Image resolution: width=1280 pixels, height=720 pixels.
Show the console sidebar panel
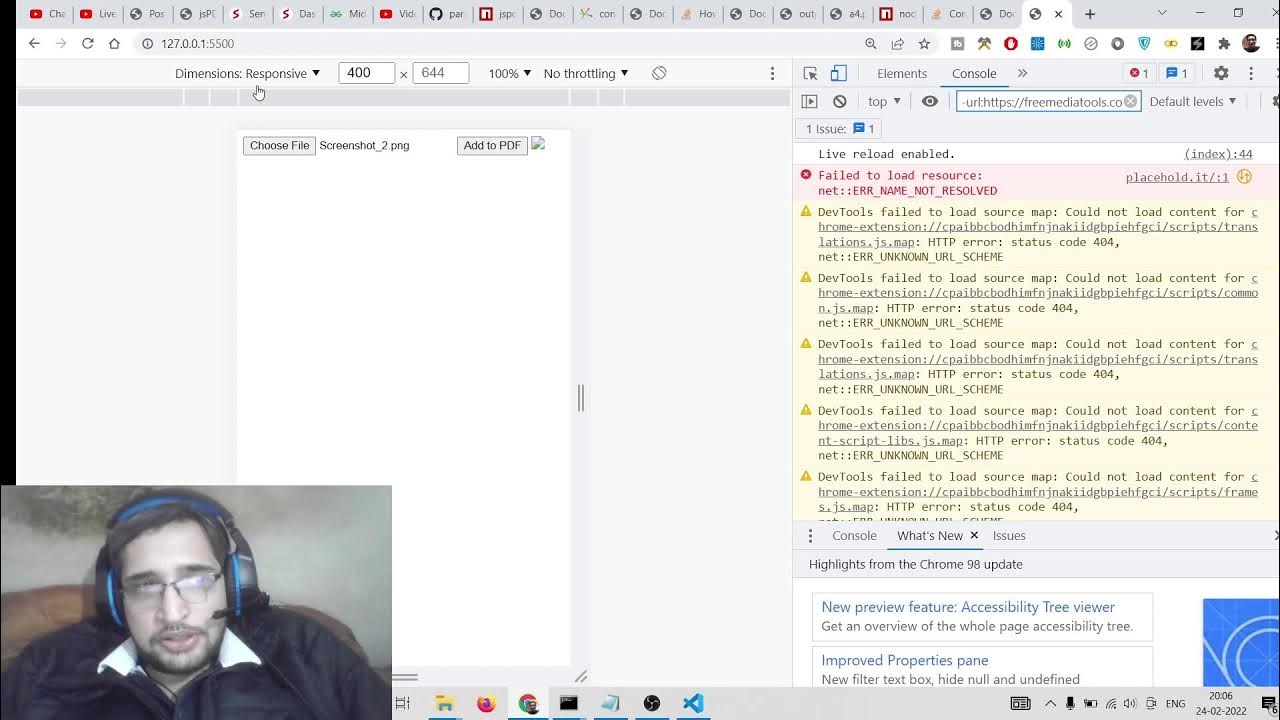pyautogui.click(x=810, y=101)
